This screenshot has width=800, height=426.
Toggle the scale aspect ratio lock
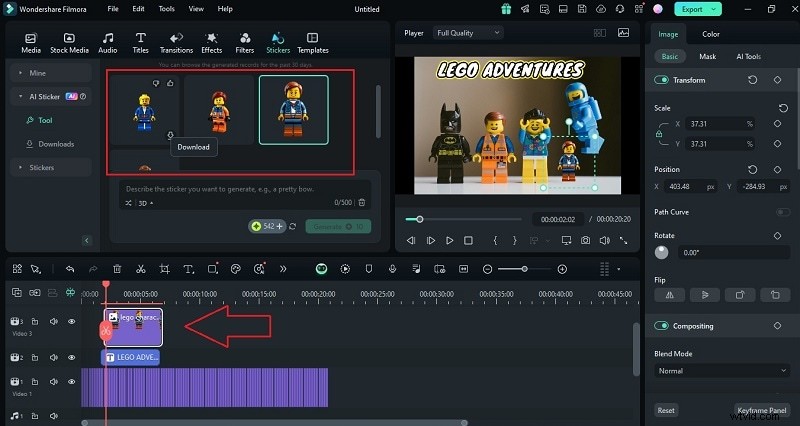659,134
